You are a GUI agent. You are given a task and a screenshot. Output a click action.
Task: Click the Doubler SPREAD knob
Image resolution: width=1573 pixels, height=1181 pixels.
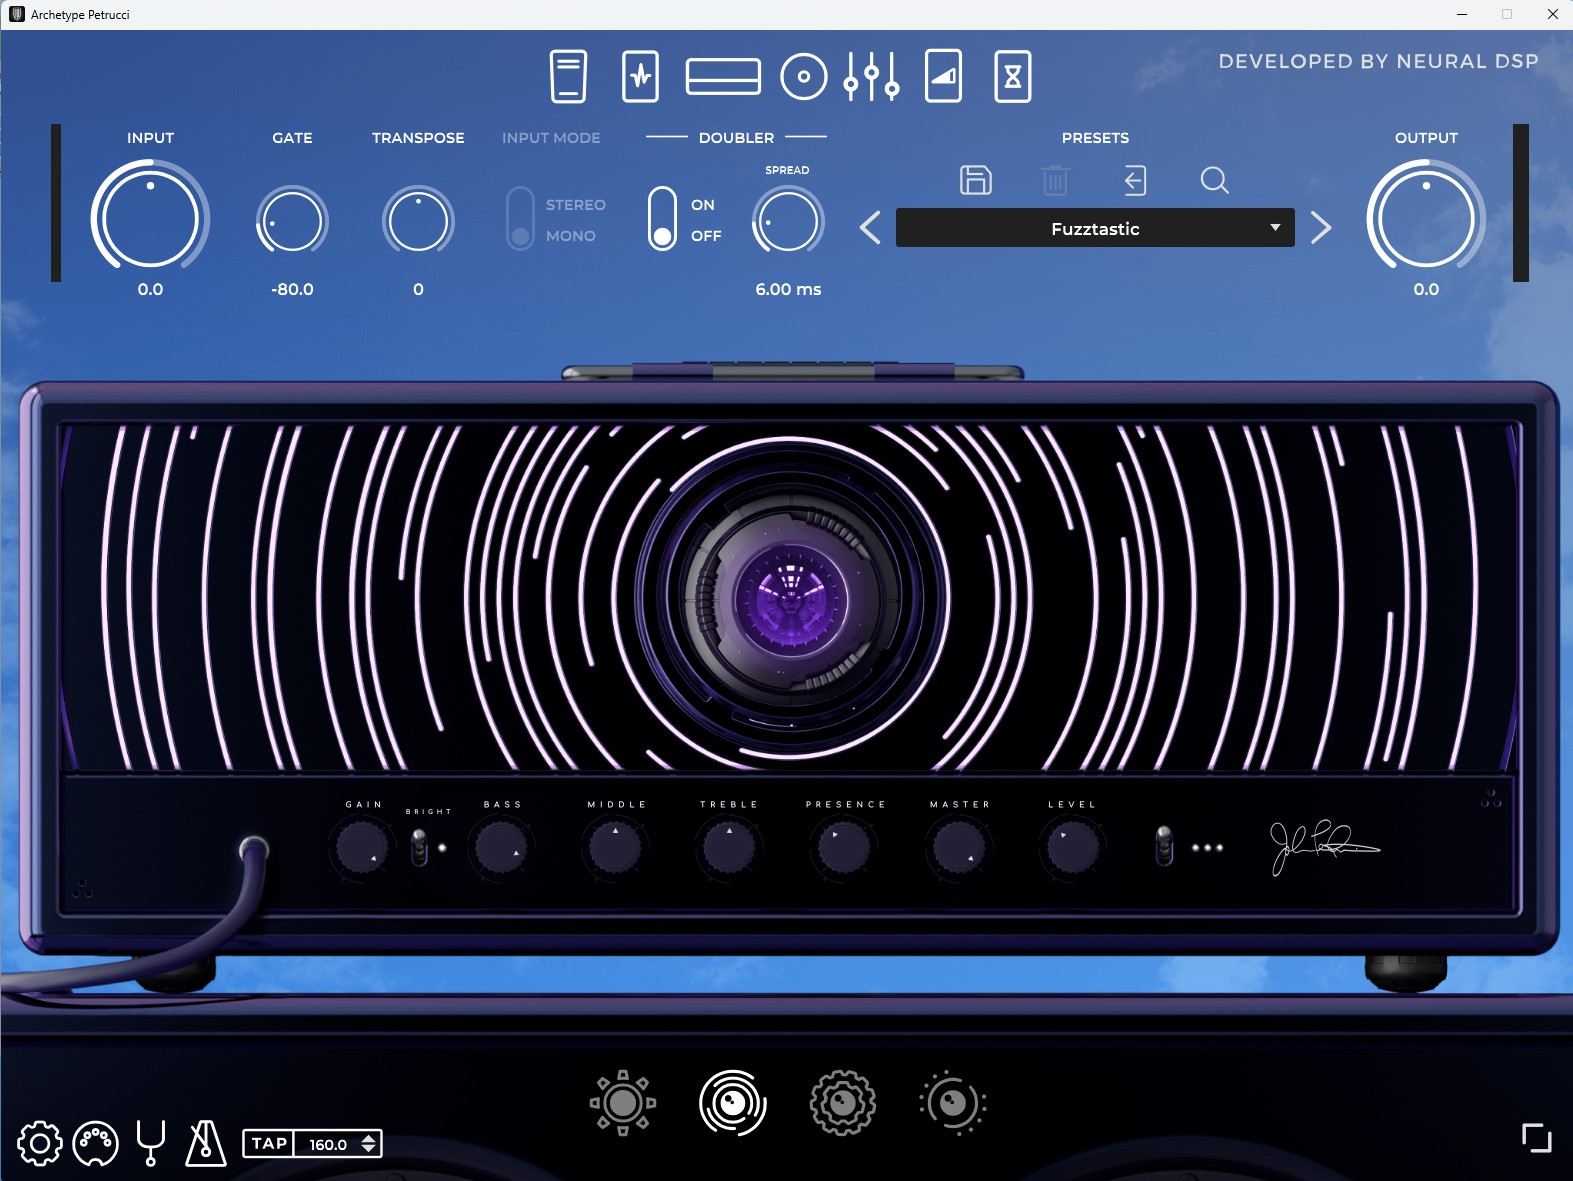pyautogui.click(x=788, y=221)
